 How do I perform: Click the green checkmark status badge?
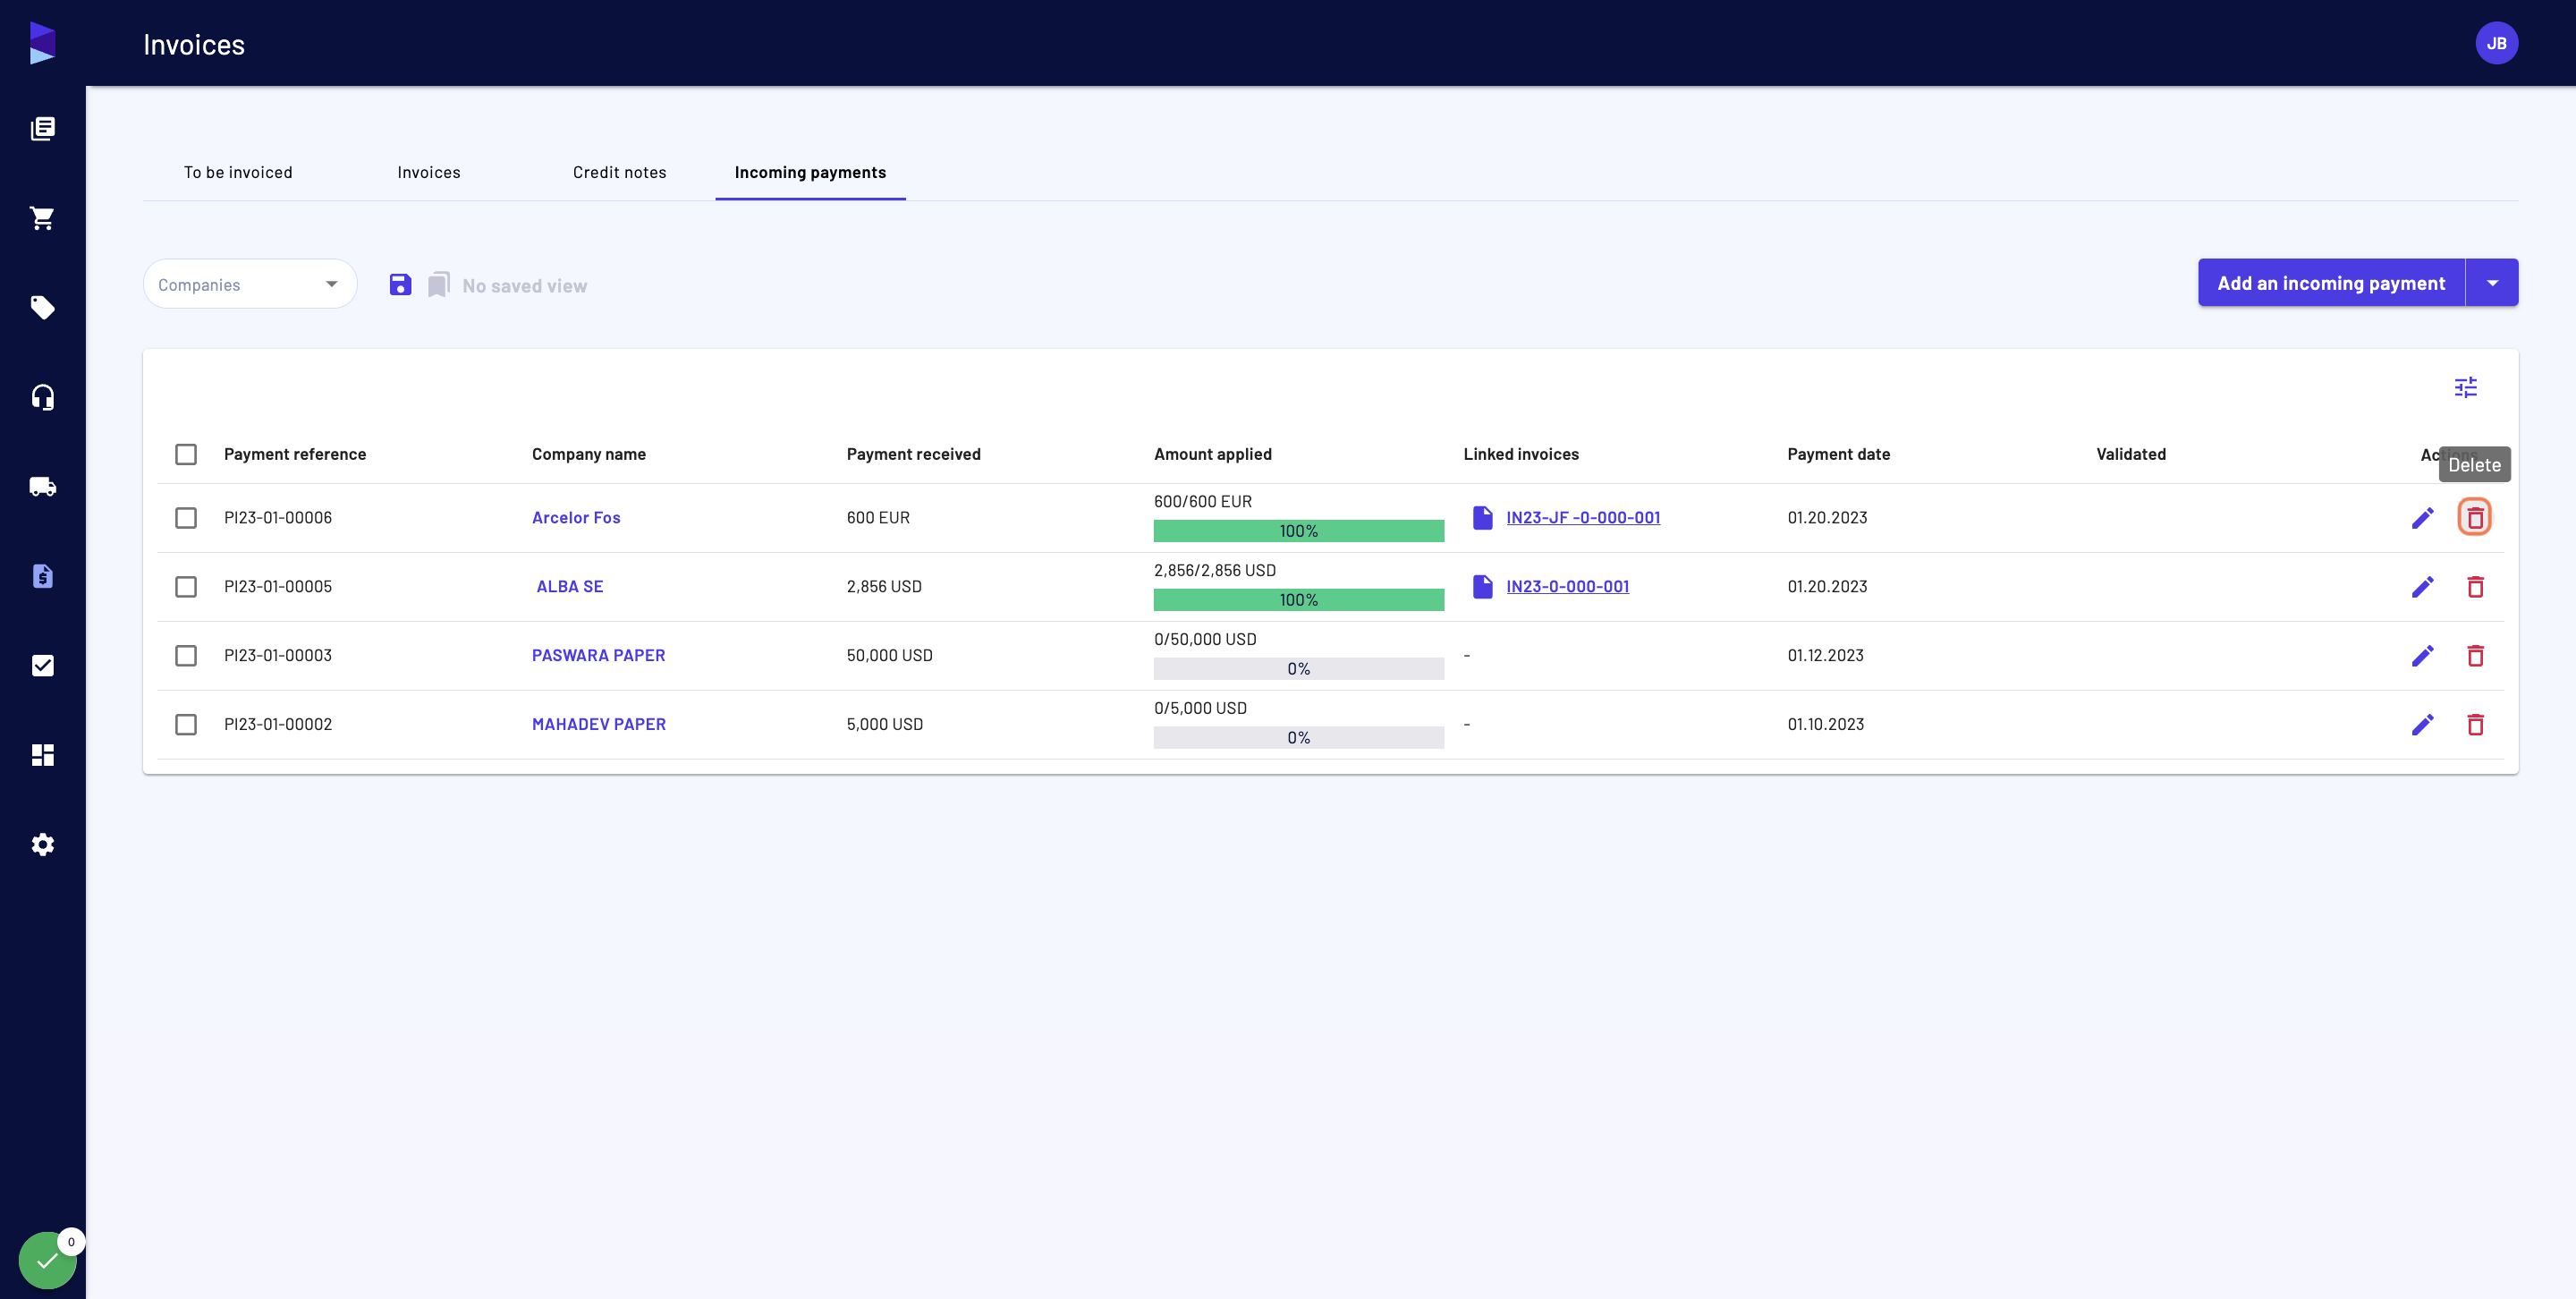tap(47, 1260)
